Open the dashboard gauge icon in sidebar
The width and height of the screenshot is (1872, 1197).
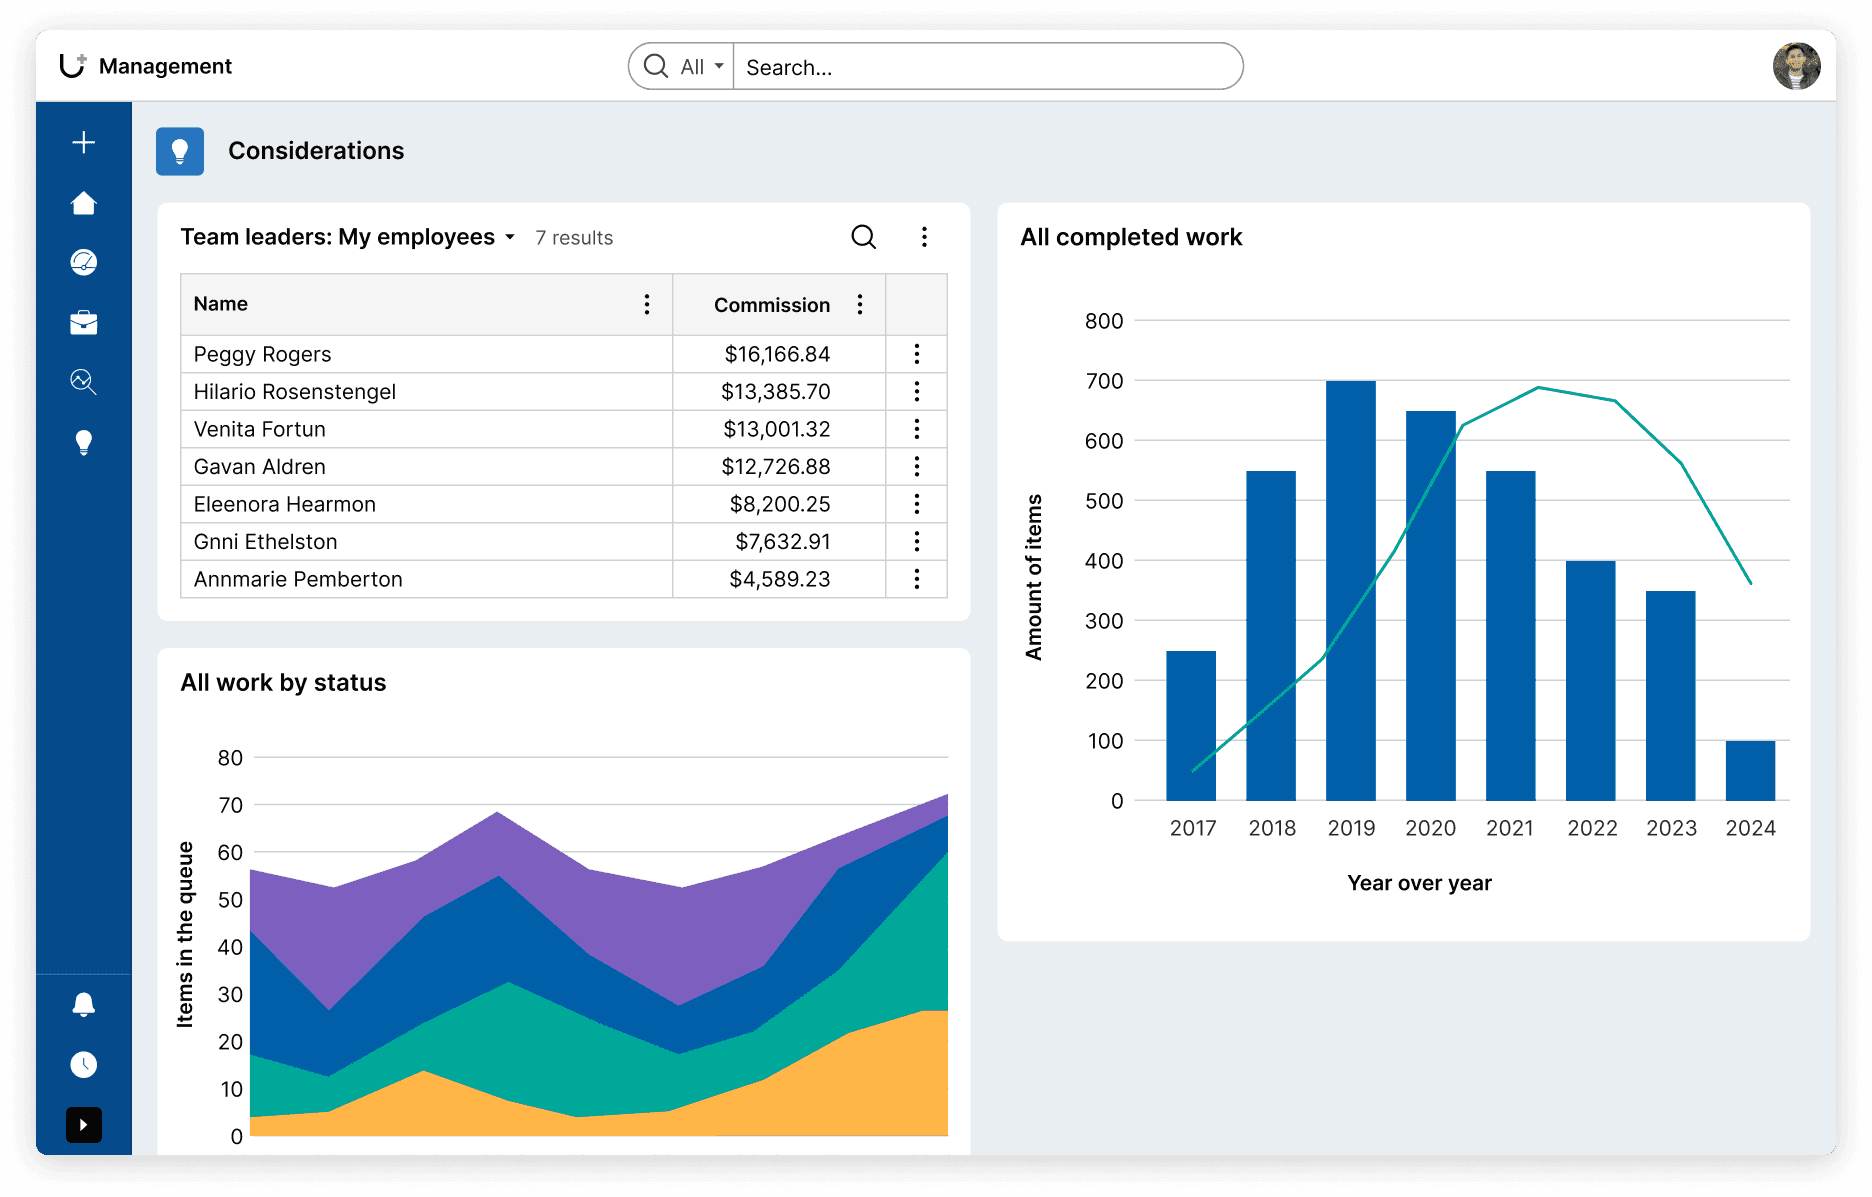coord(84,262)
